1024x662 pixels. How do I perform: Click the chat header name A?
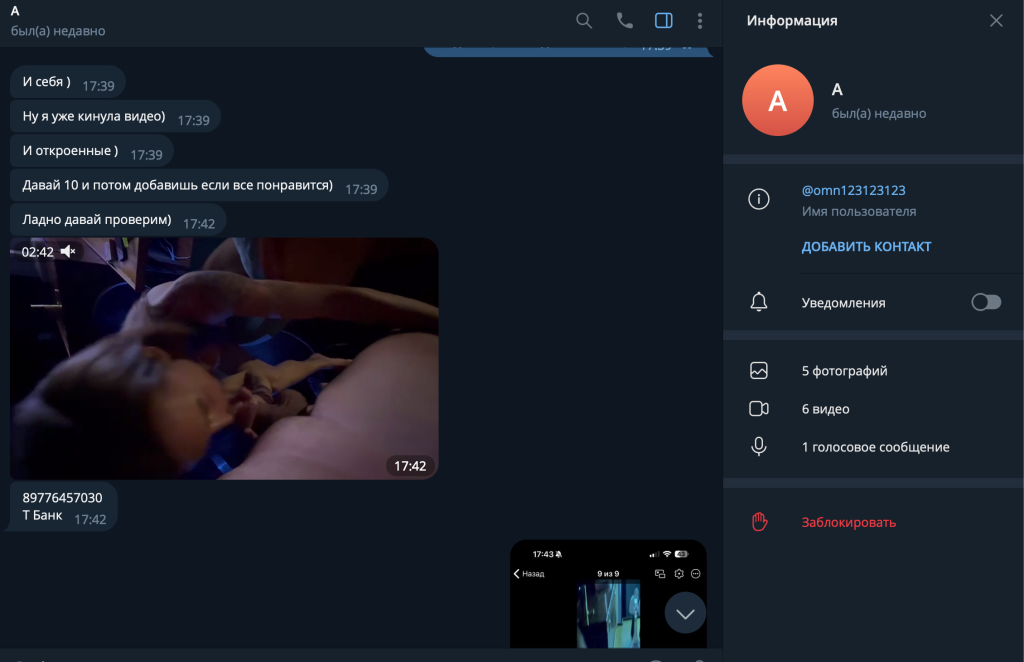pyautogui.click(x=15, y=11)
